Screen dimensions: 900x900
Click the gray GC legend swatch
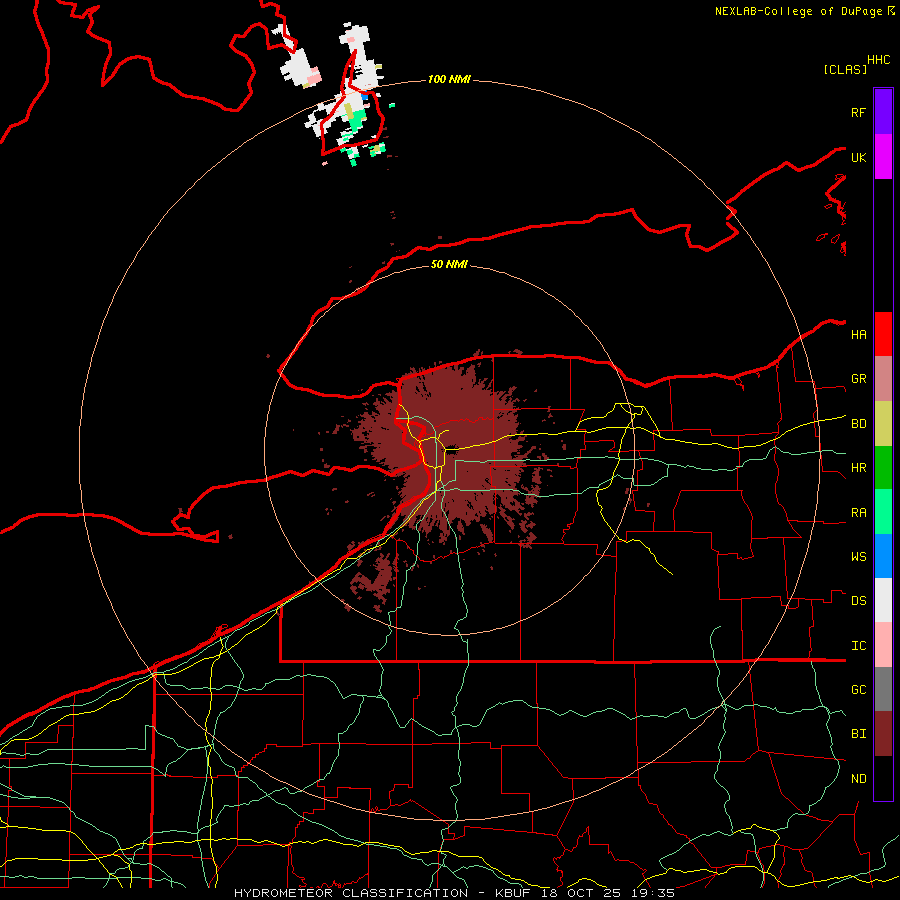[883, 689]
